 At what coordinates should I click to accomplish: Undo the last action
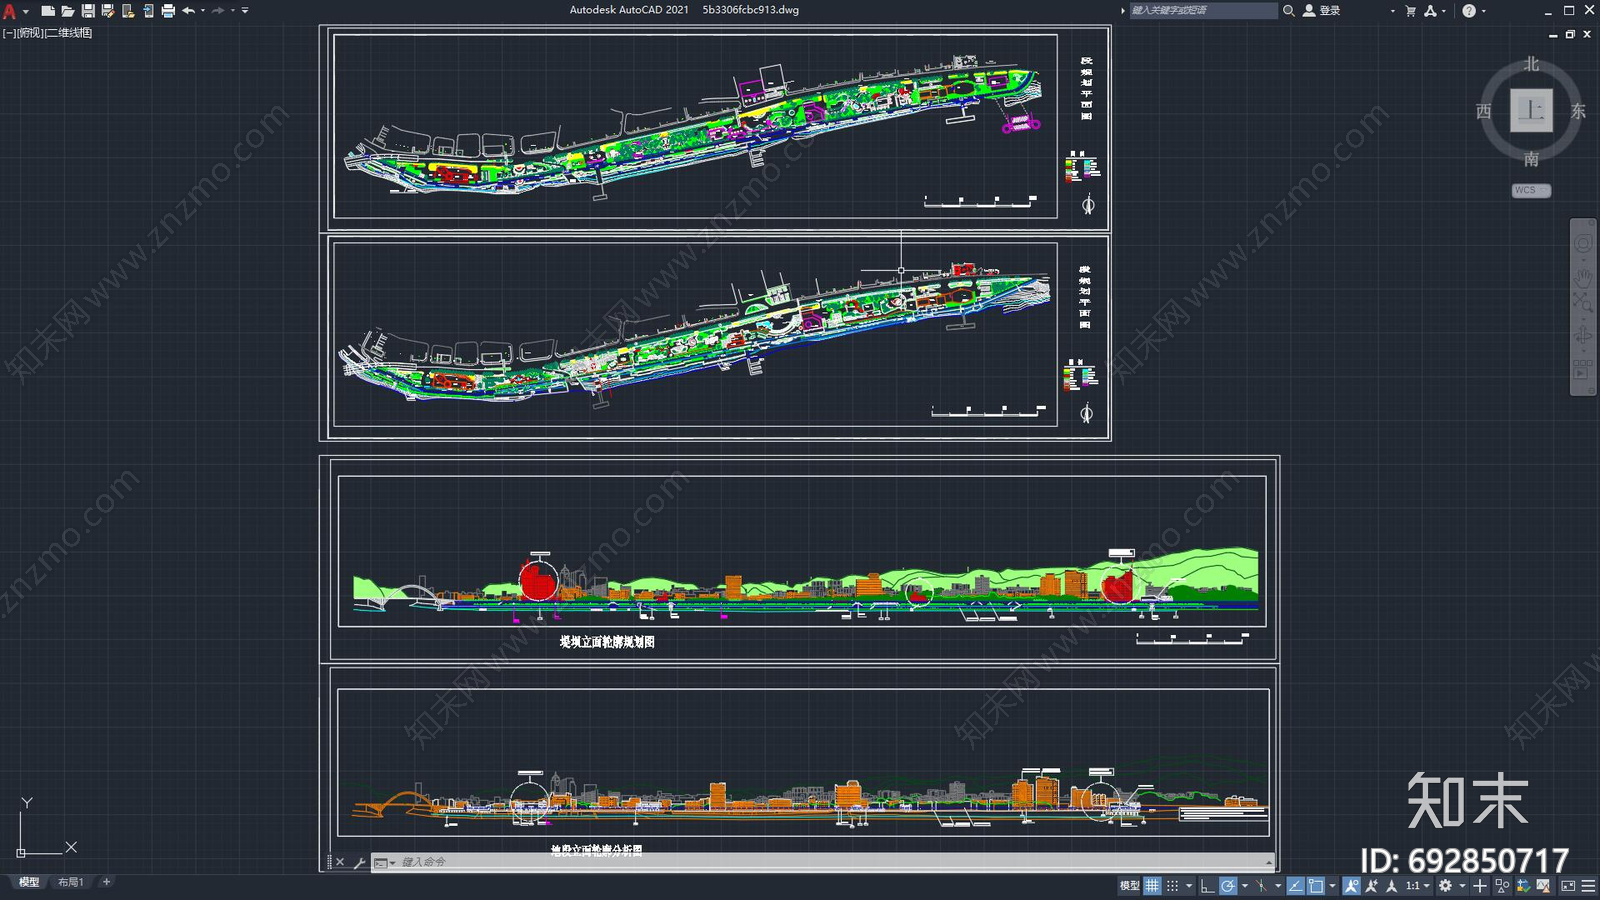click(188, 11)
